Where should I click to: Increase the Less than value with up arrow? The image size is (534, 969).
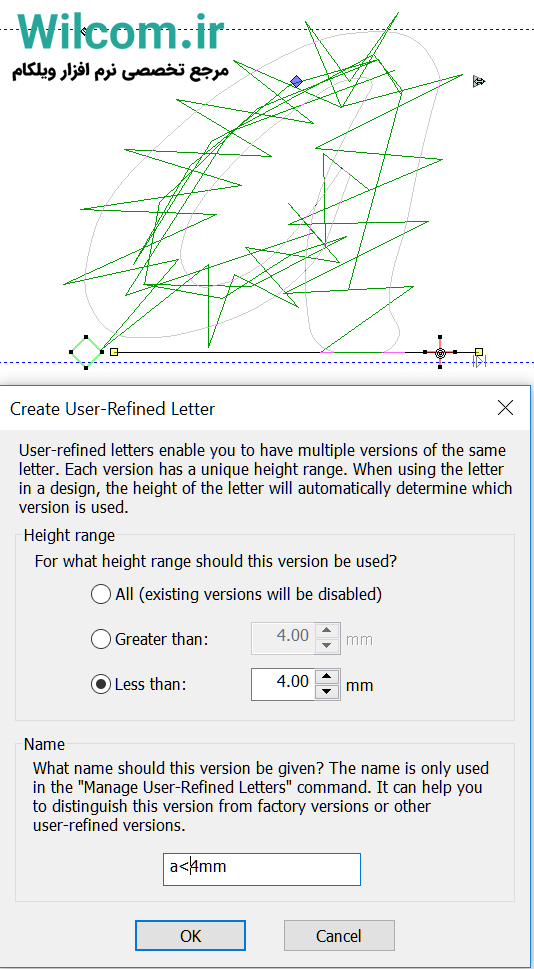327,676
